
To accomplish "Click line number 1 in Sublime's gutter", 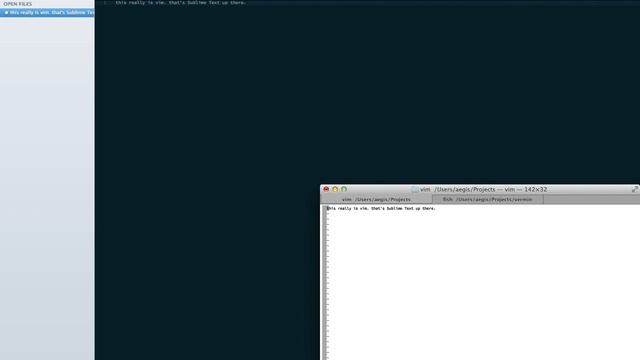I will point(105,2).
